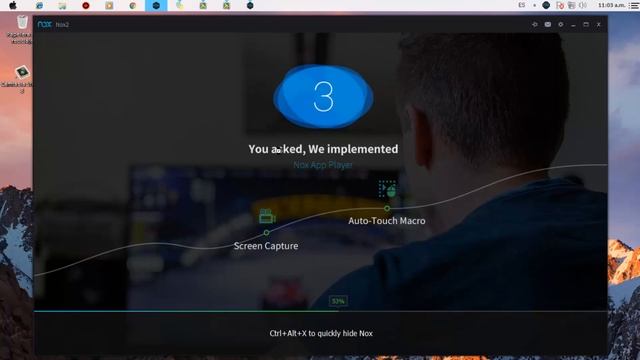Click the Auto-Touch Macro mouse icon

[387, 189]
